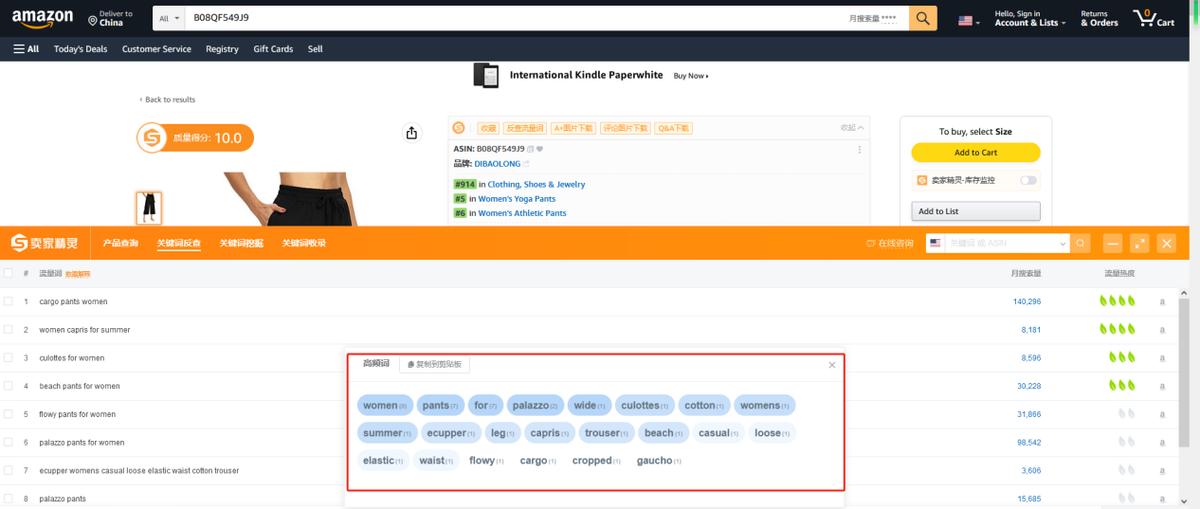Click the Kindle Paperwhite device image

click(x=487, y=75)
